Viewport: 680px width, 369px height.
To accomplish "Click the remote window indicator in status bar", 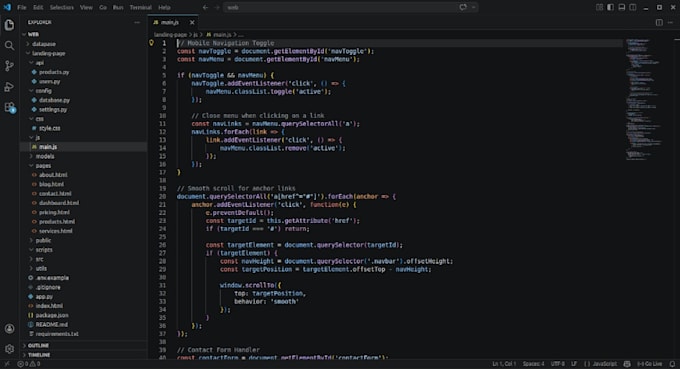I will click(6, 364).
